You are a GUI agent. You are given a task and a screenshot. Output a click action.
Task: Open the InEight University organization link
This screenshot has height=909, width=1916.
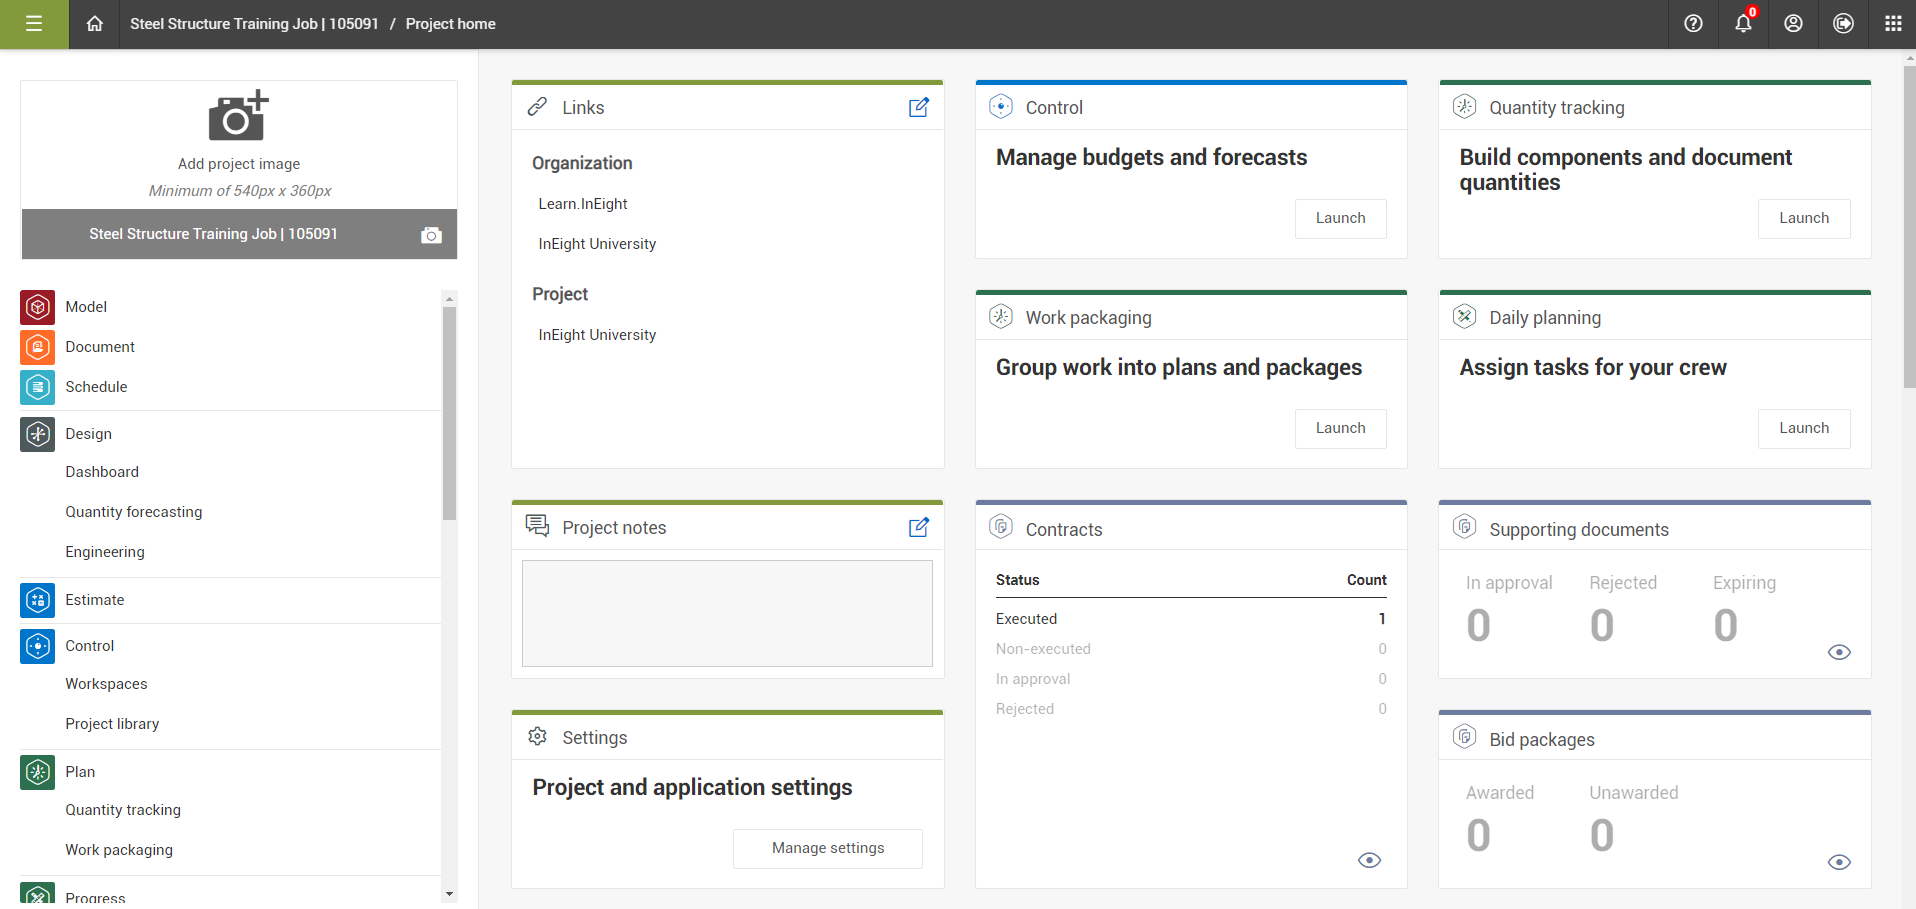[596, 243]
